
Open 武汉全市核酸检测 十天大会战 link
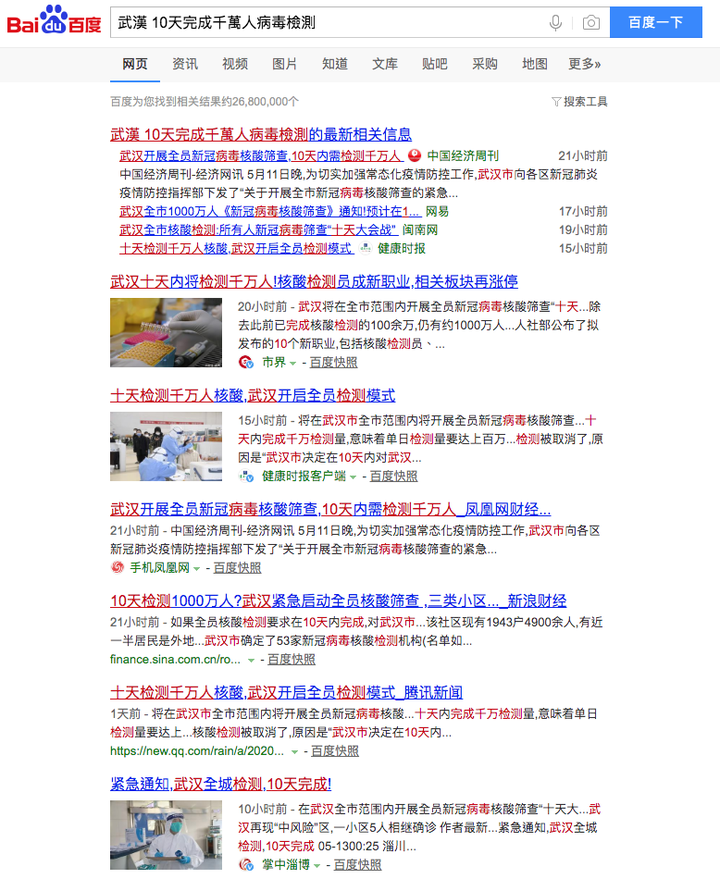tap(258, 230)
